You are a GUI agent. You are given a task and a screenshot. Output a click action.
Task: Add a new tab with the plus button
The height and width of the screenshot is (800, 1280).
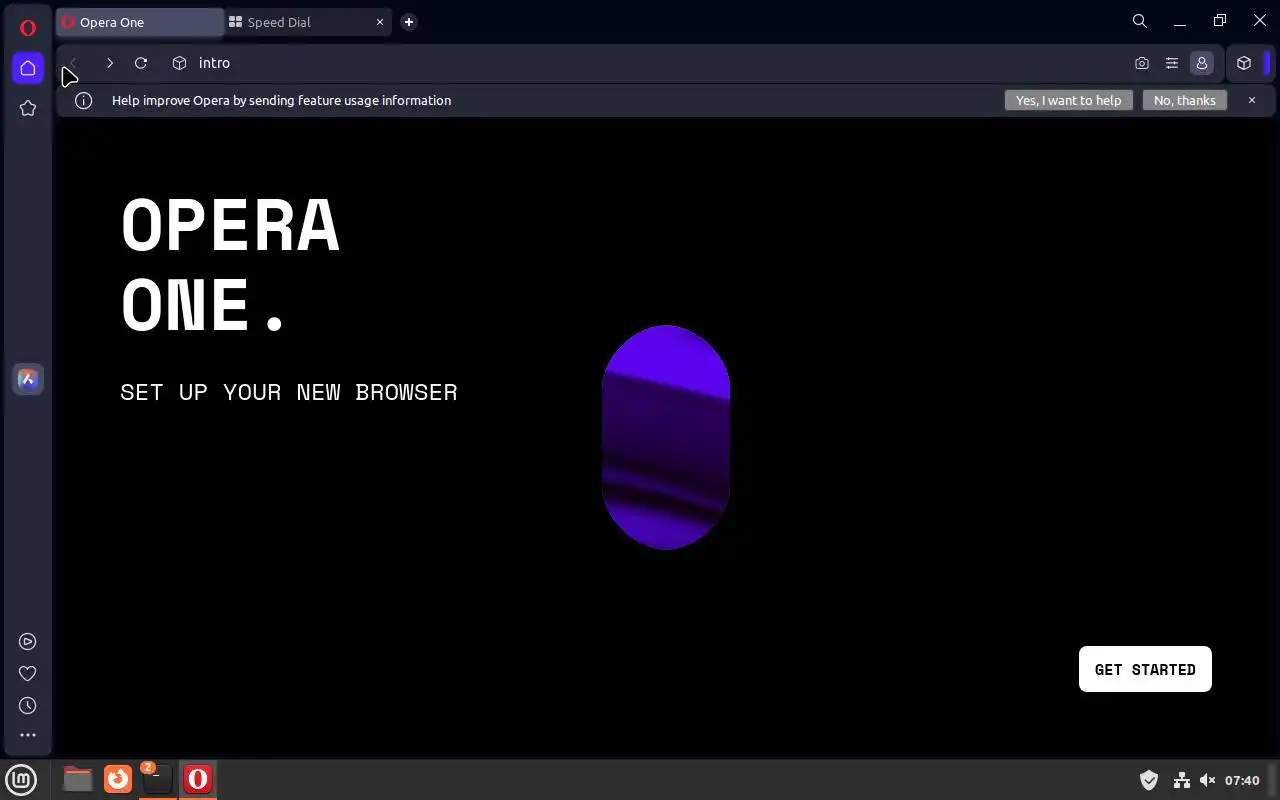tap(409, 22)
